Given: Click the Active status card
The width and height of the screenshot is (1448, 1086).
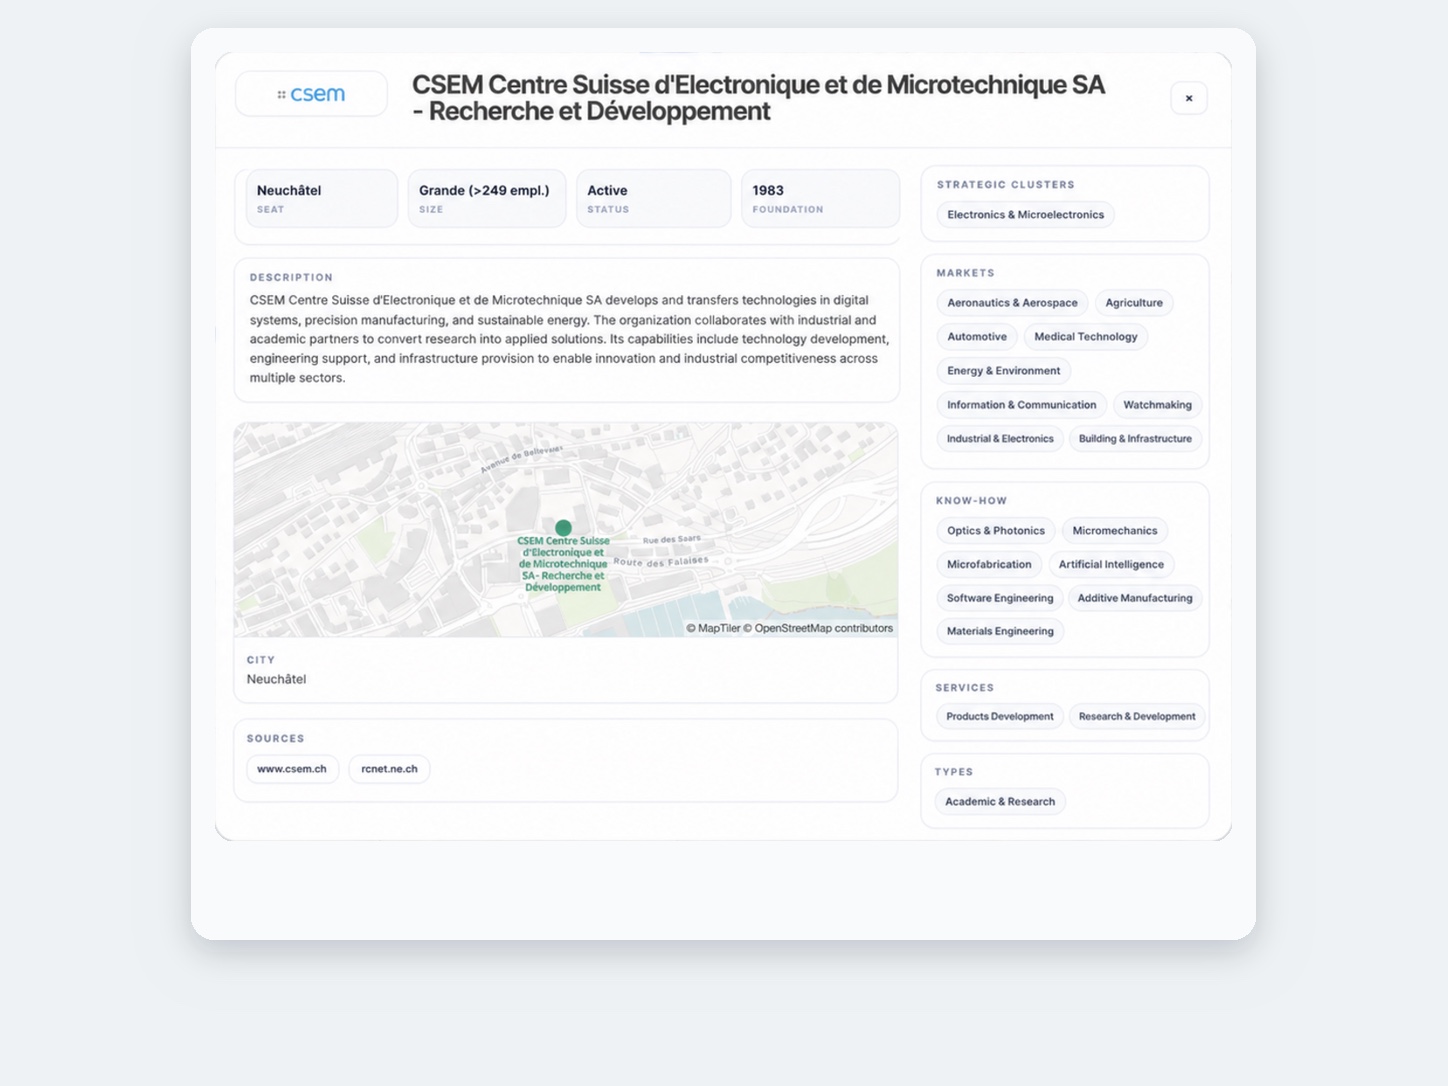Looking at the screenshot, I should pyautogui.click(x=654, y=198).
